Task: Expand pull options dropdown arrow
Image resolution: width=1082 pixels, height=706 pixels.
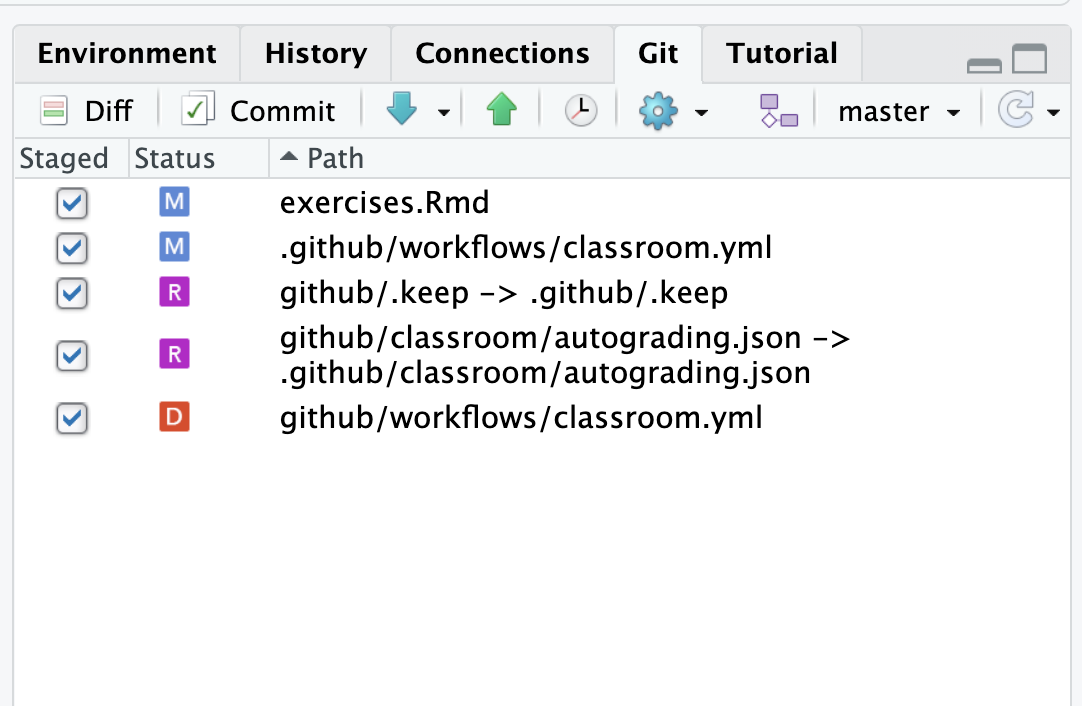Action: pyautogui.click(x=444, y=112)
